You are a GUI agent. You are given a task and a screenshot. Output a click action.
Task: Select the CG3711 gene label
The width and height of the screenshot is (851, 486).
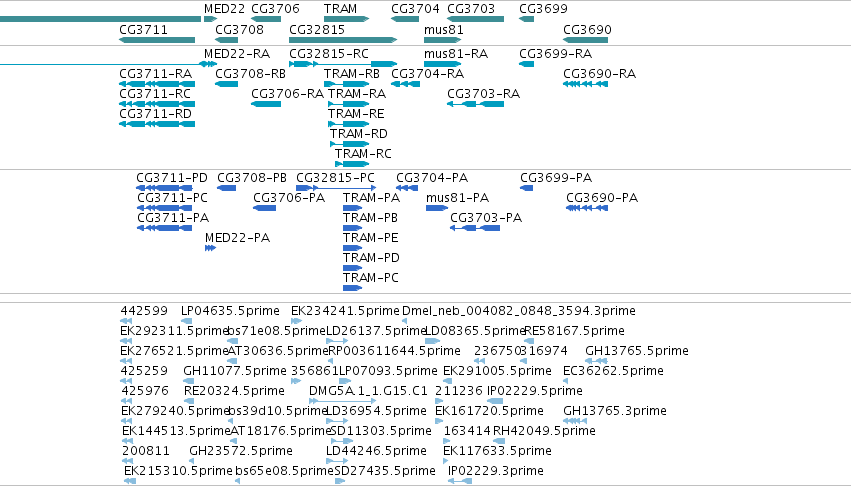point(143,30)
